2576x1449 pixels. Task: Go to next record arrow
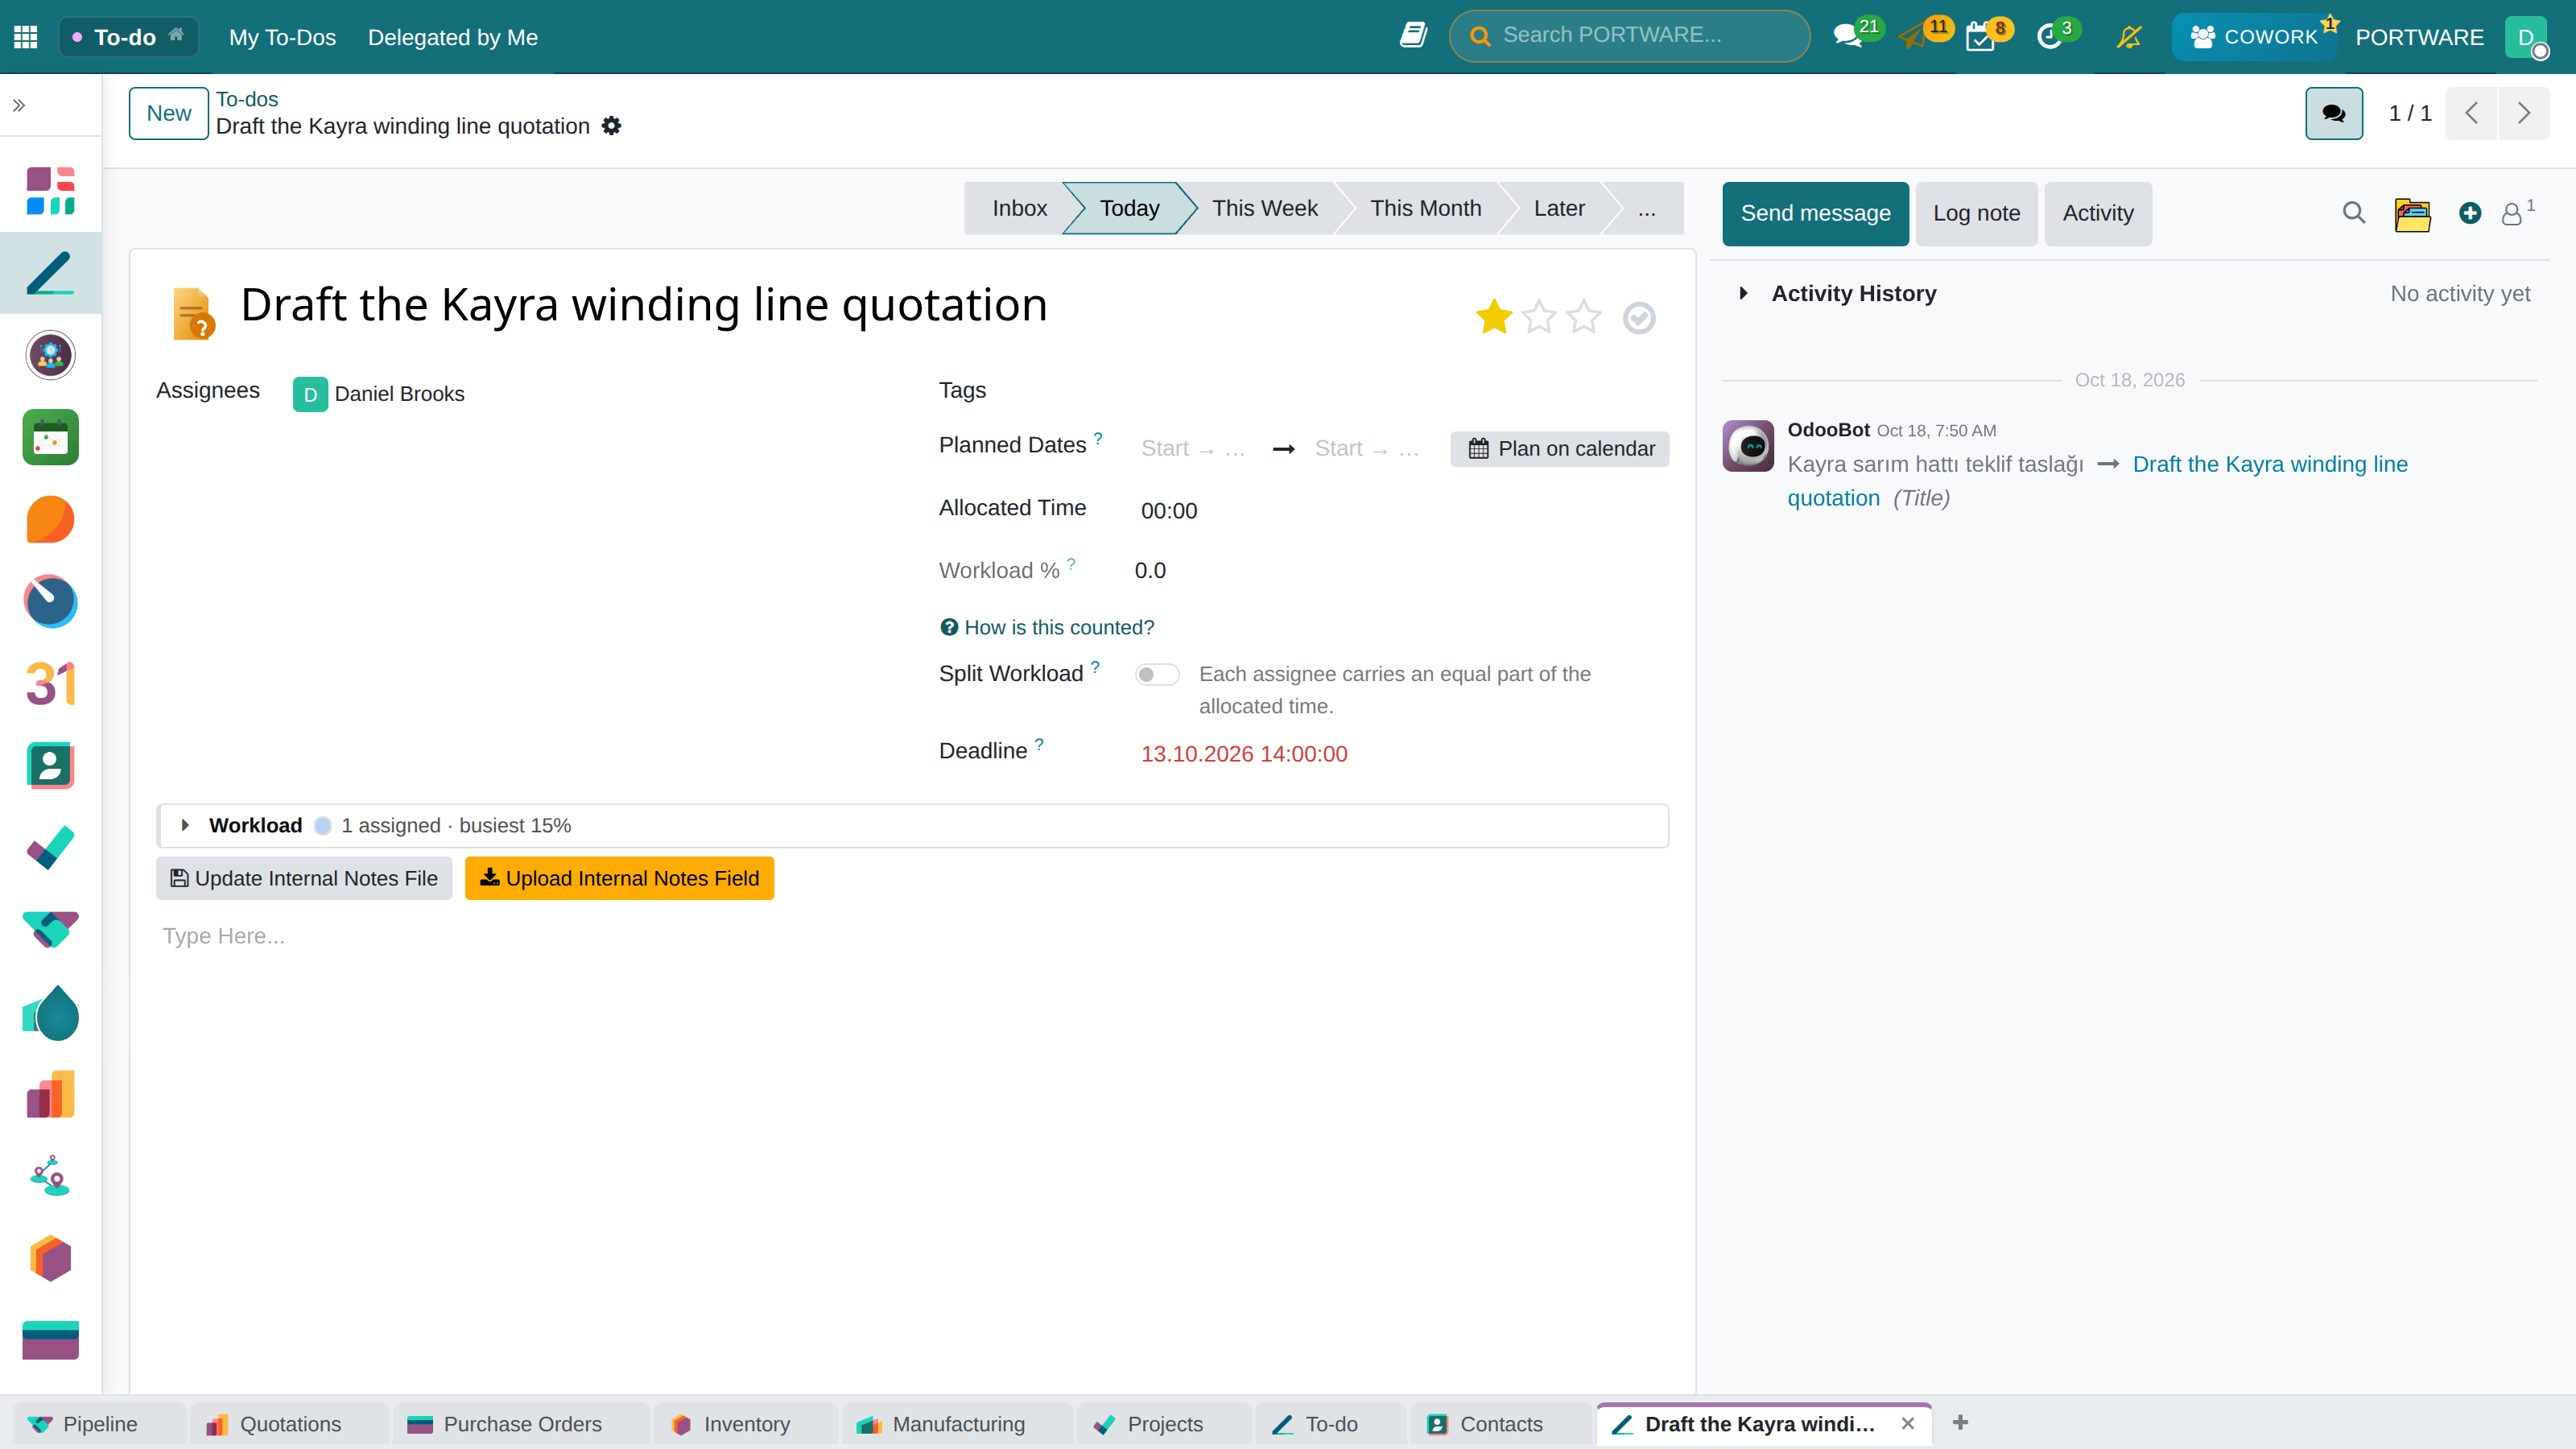coord(2523,113)
